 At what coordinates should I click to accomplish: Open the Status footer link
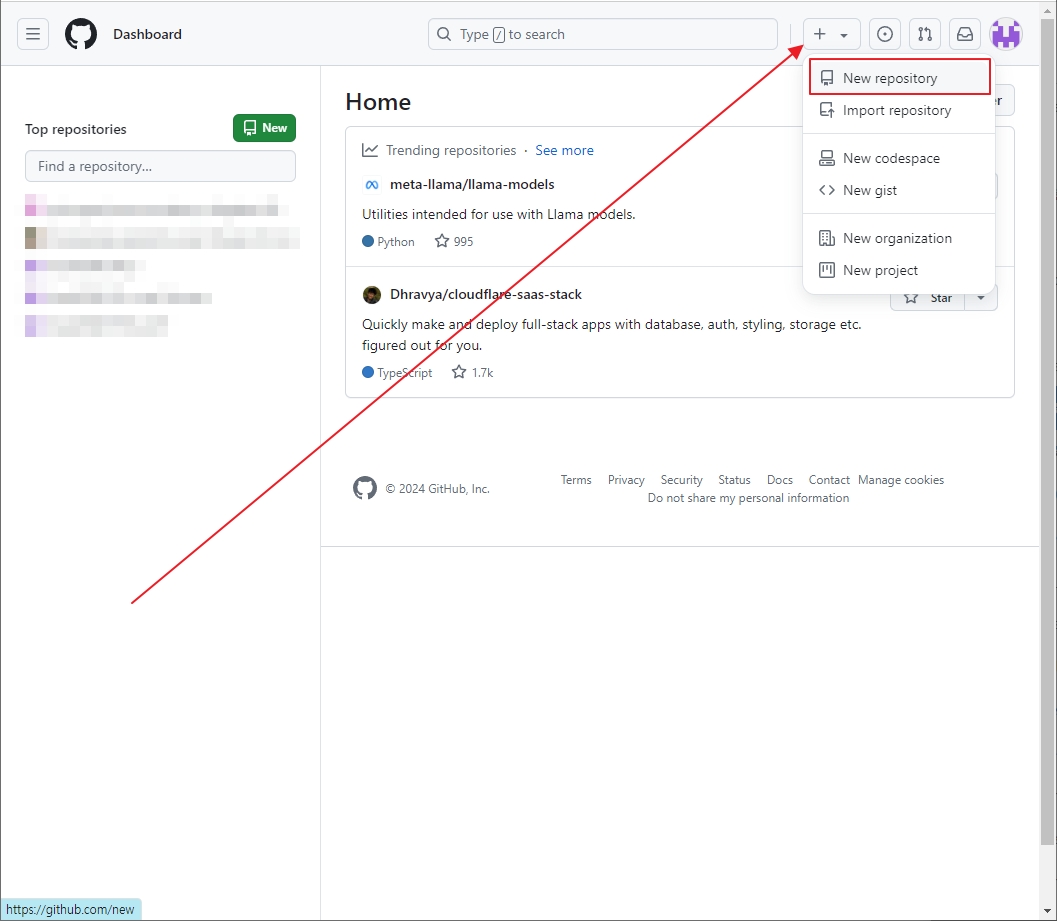[x=733, y=479]
